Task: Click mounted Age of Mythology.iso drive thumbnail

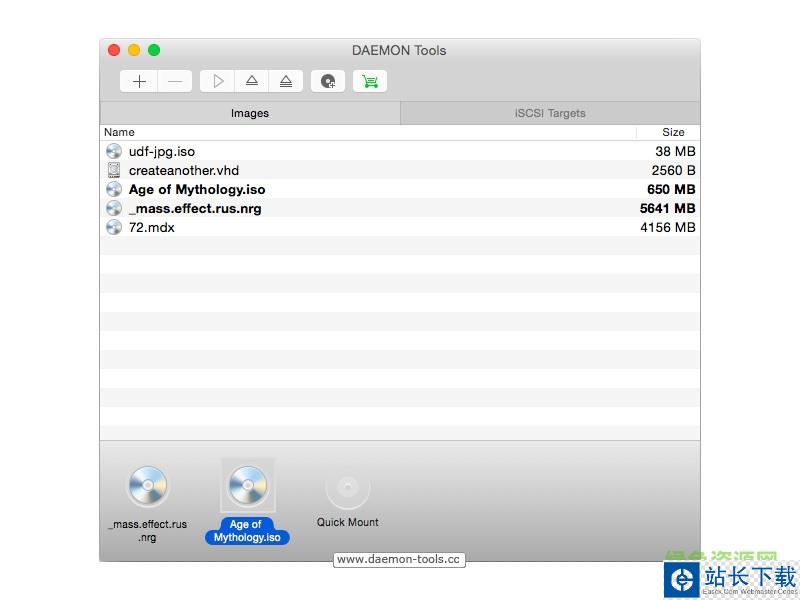Action: (247, 488)
